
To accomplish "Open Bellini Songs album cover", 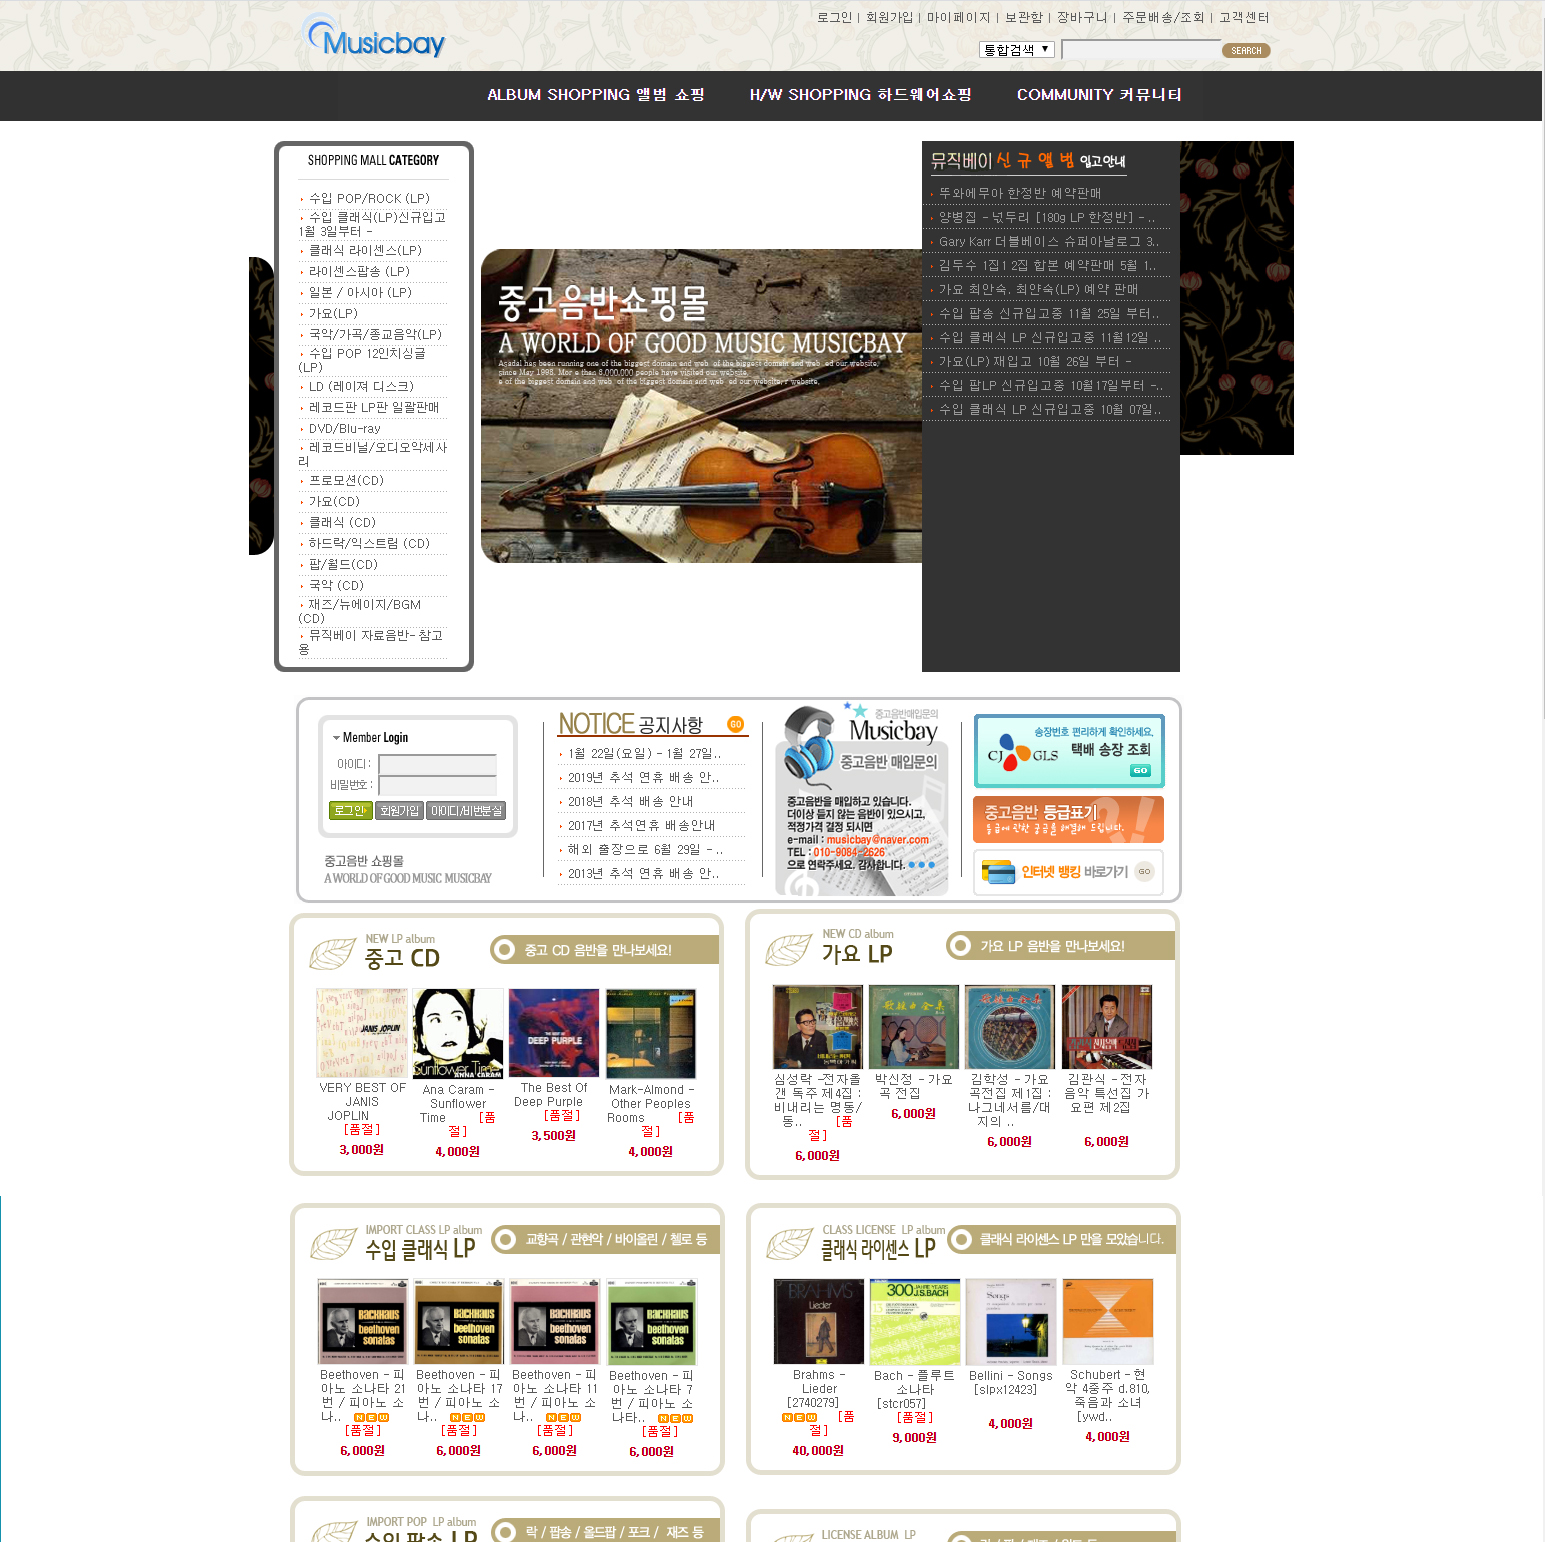I will [x=1011, y=1322].
